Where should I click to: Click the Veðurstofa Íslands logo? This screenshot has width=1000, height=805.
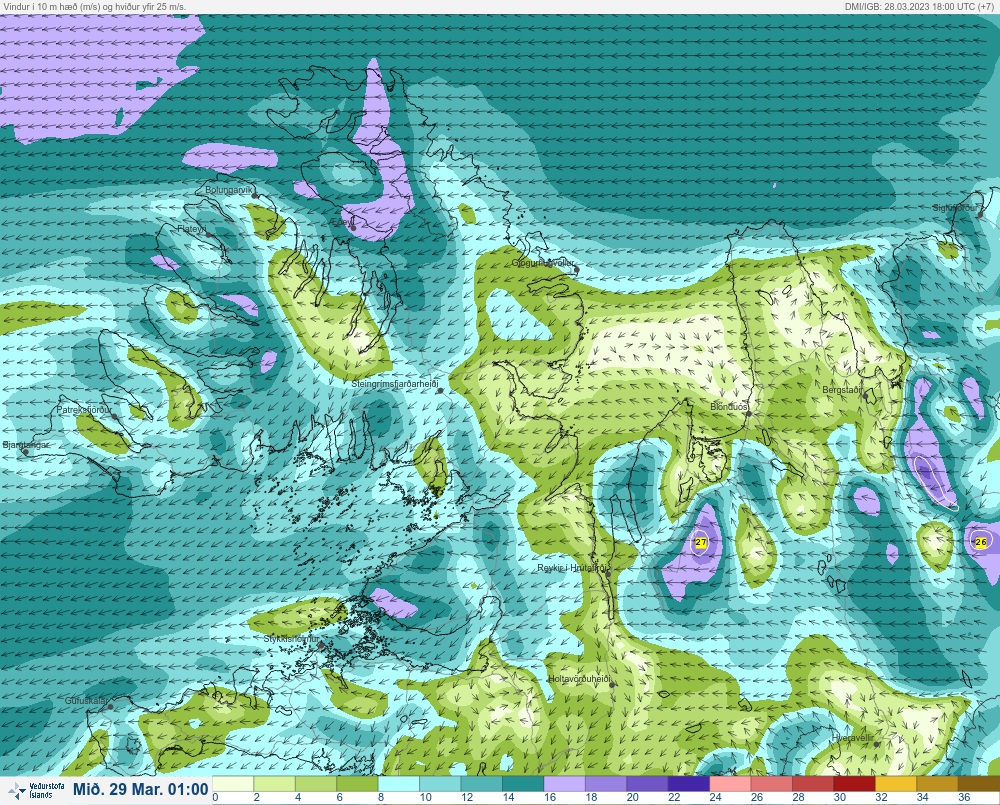35,790
